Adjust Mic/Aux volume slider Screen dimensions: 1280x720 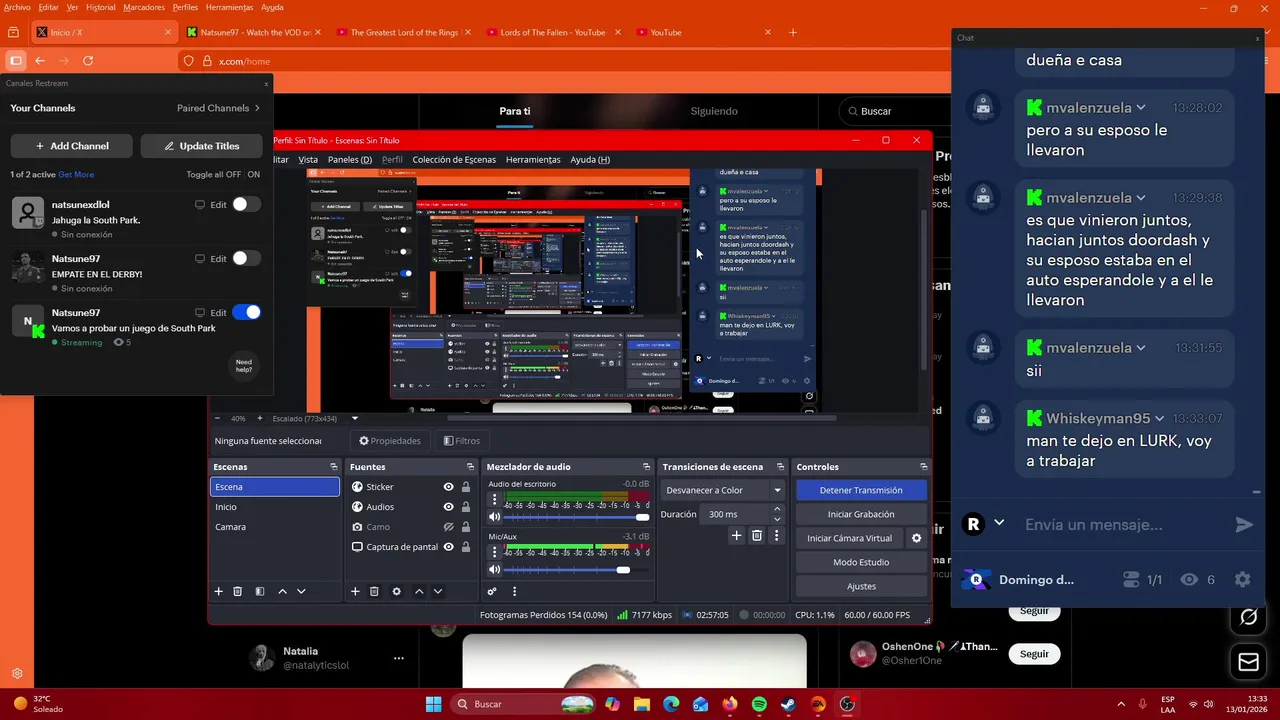coord(577,570)
